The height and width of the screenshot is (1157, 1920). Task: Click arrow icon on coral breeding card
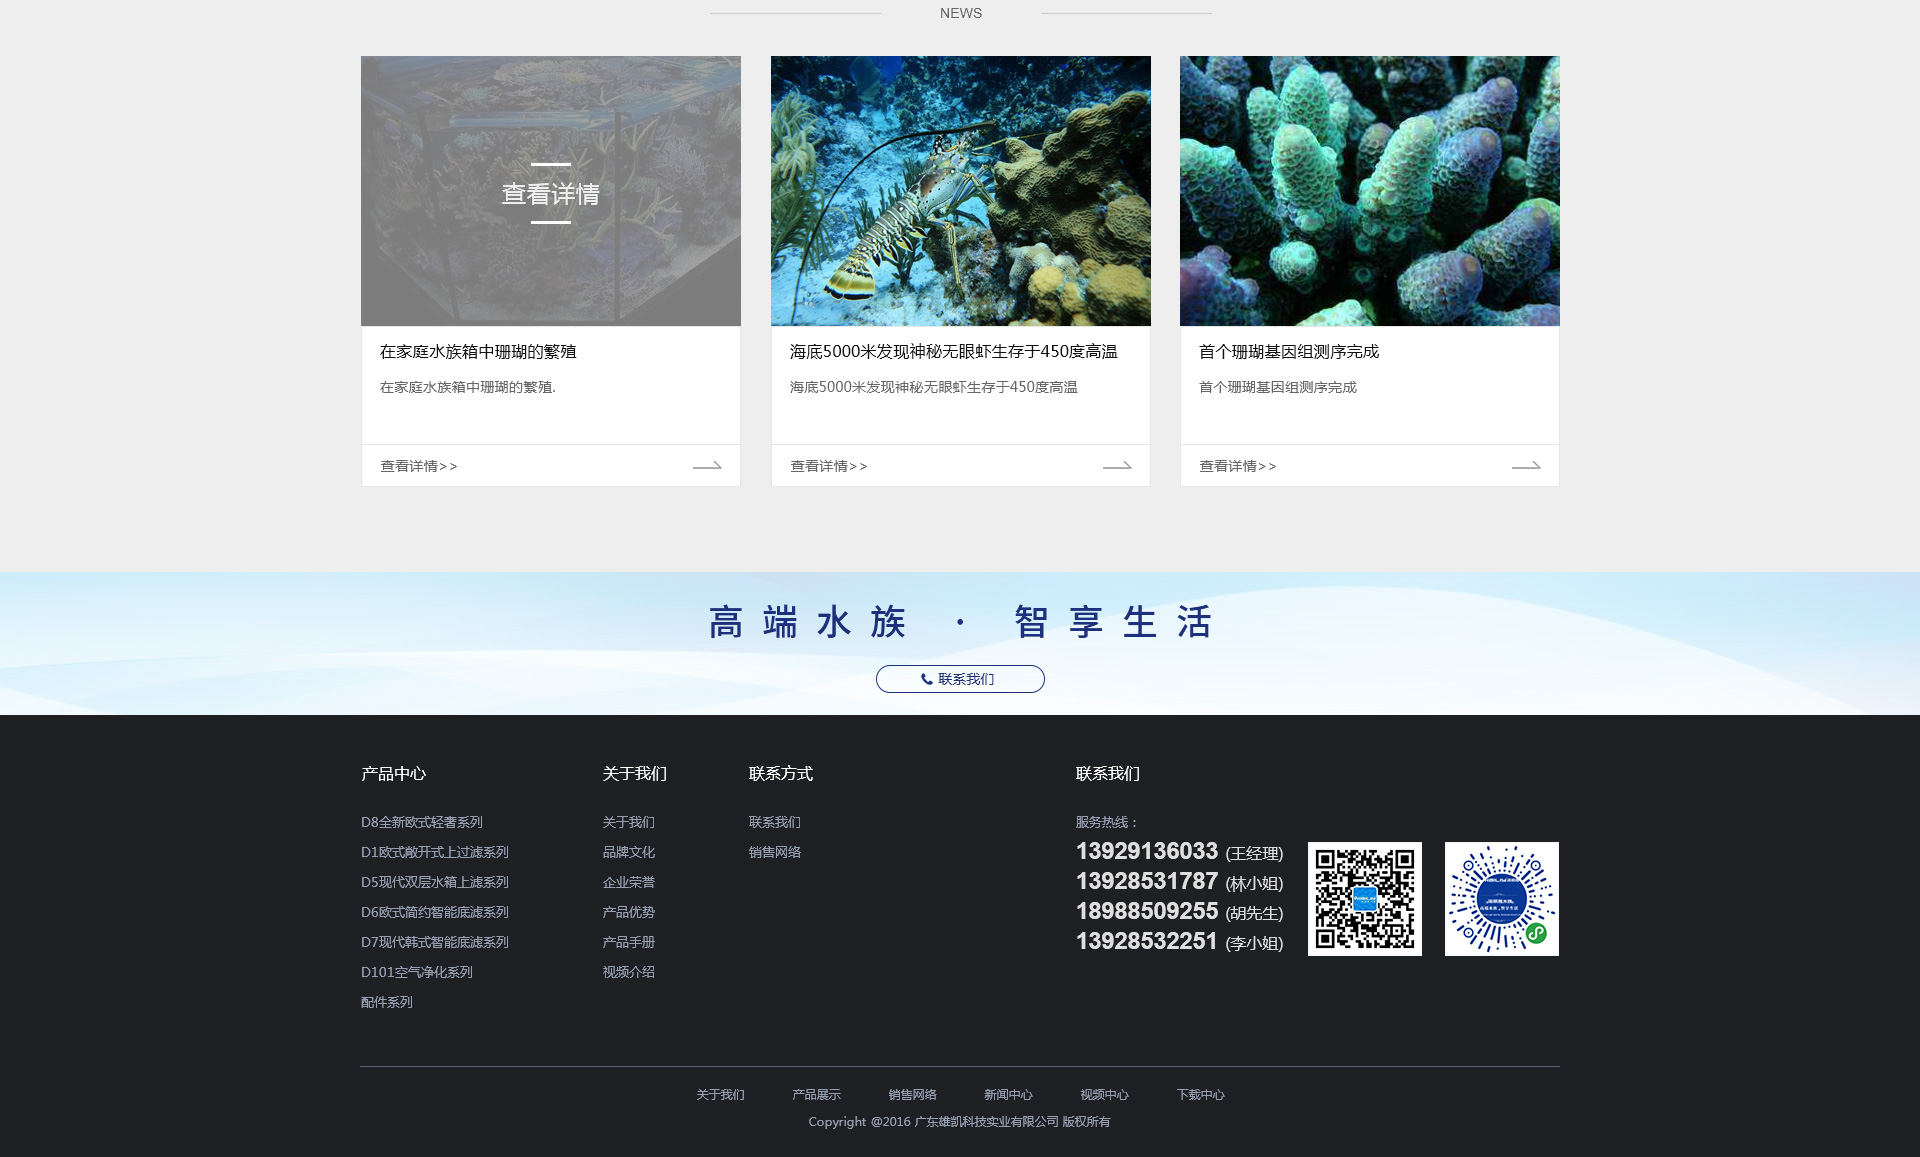point(707,466)
